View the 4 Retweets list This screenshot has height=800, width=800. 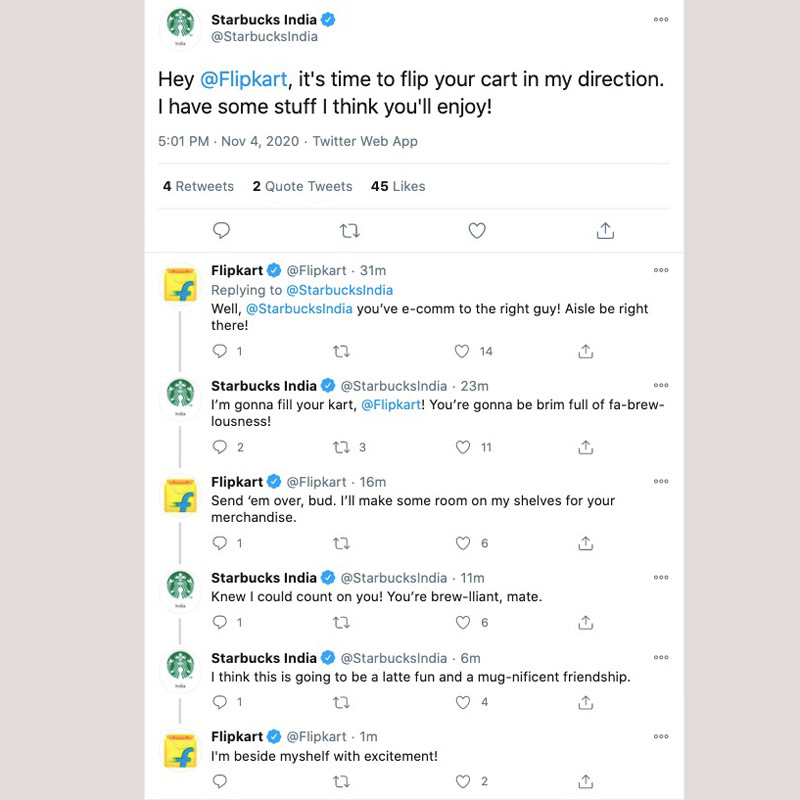click(198, 186)
